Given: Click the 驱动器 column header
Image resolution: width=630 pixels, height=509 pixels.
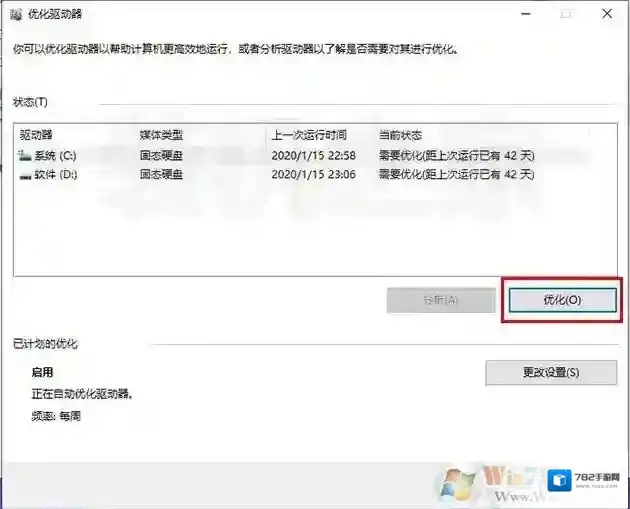Looking at the screenshot, I should coord(36,135).
